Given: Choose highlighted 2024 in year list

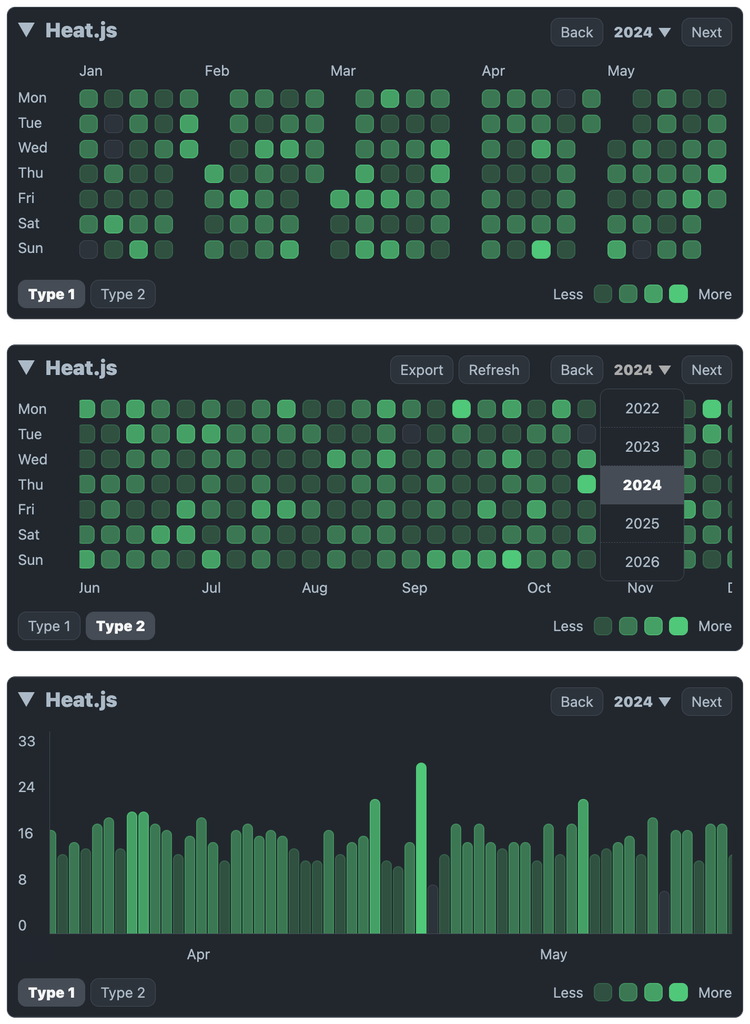Looking at the screenshot, I should [x=642, y=485].
